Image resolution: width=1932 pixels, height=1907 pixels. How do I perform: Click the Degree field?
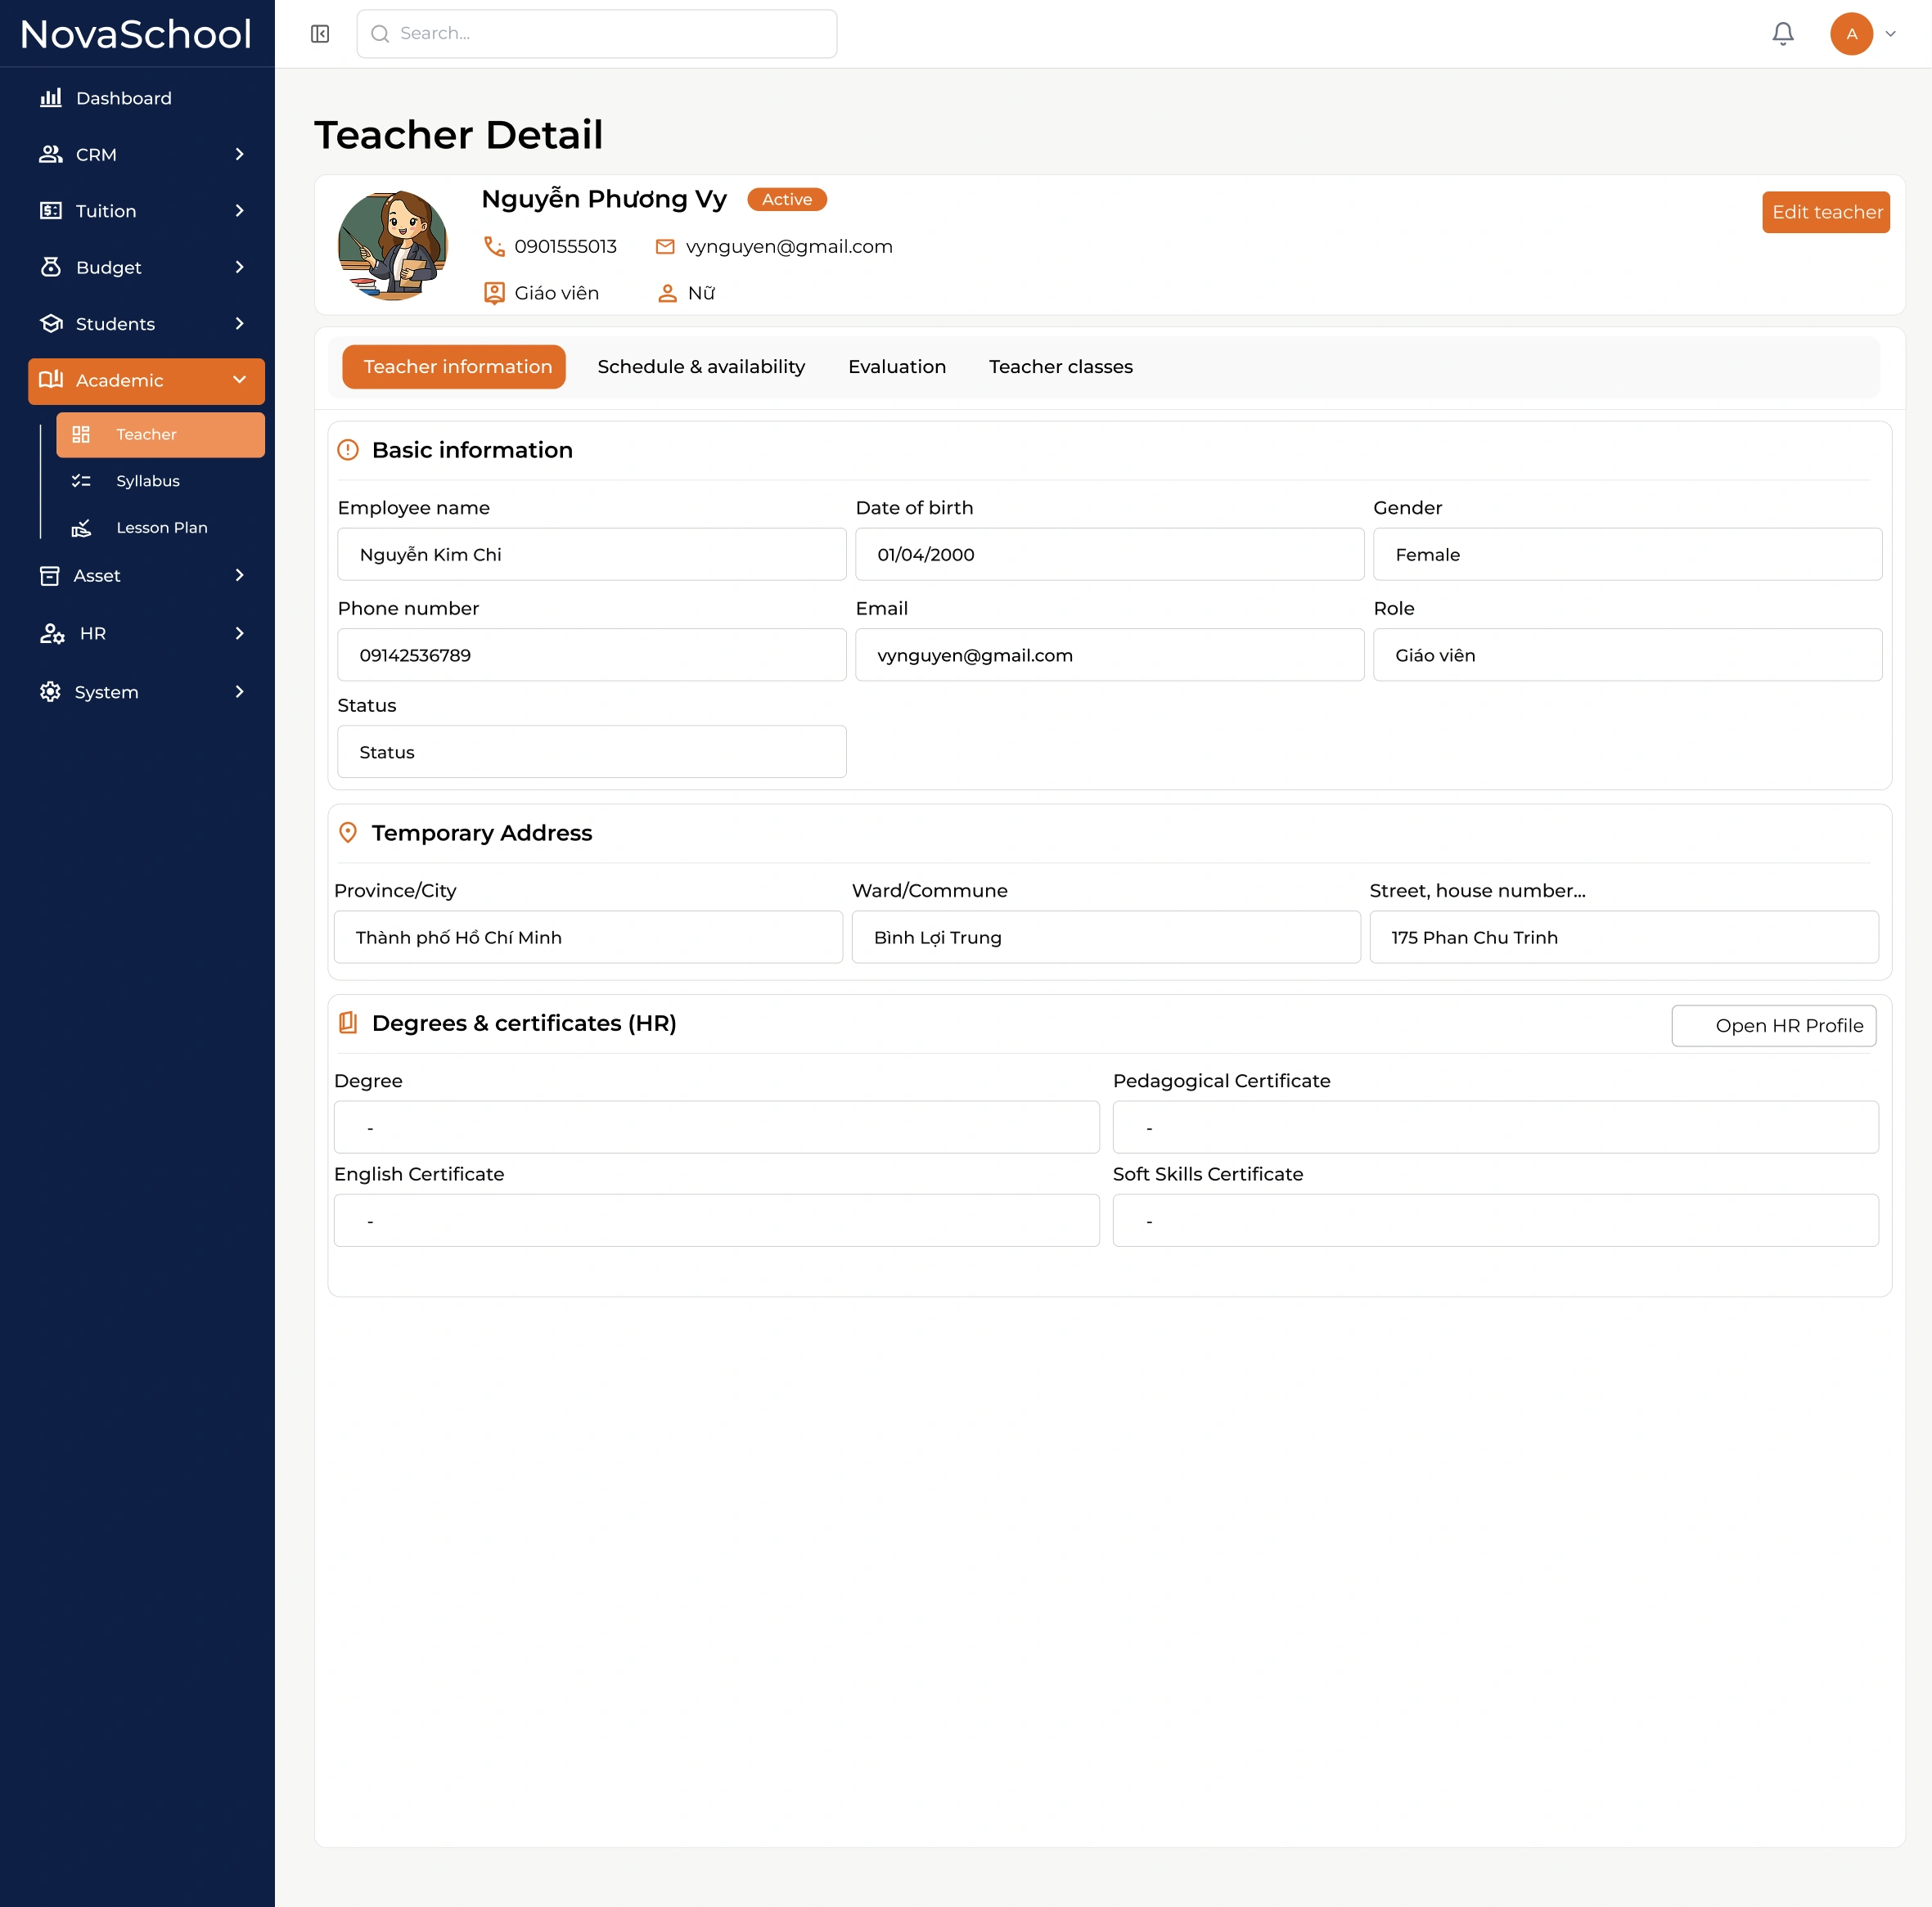click(717, 1127)
